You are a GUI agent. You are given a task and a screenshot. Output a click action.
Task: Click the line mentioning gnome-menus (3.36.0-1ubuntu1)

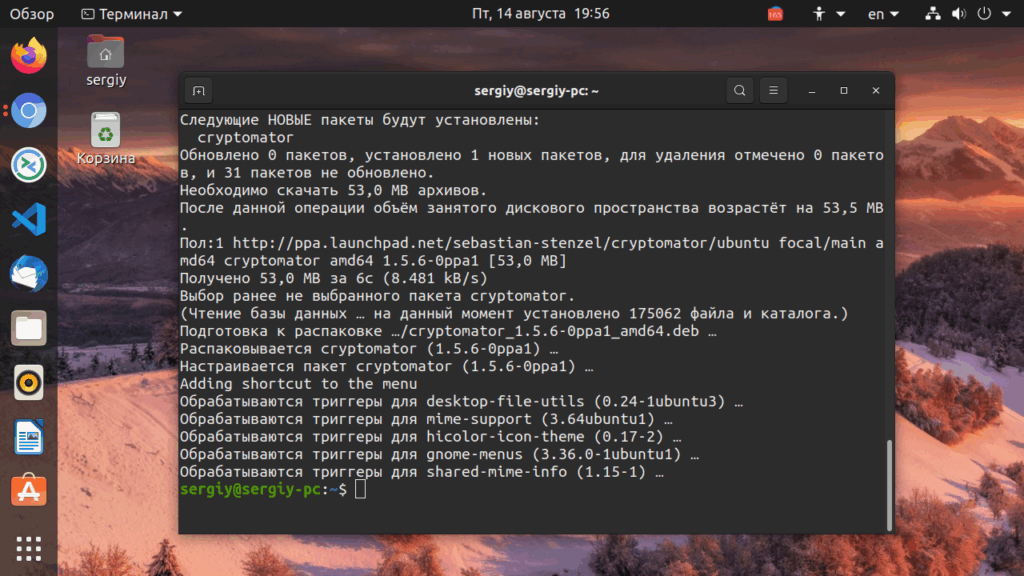point(440,455)
